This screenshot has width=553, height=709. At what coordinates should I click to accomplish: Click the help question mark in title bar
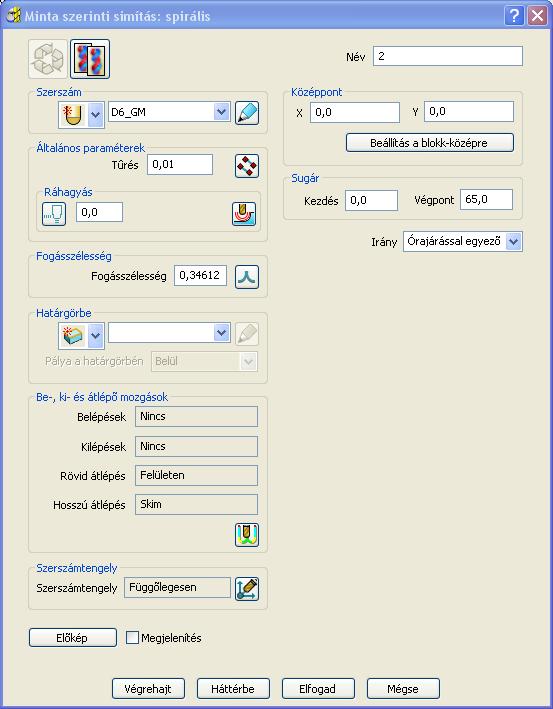[x=514, y=16]
